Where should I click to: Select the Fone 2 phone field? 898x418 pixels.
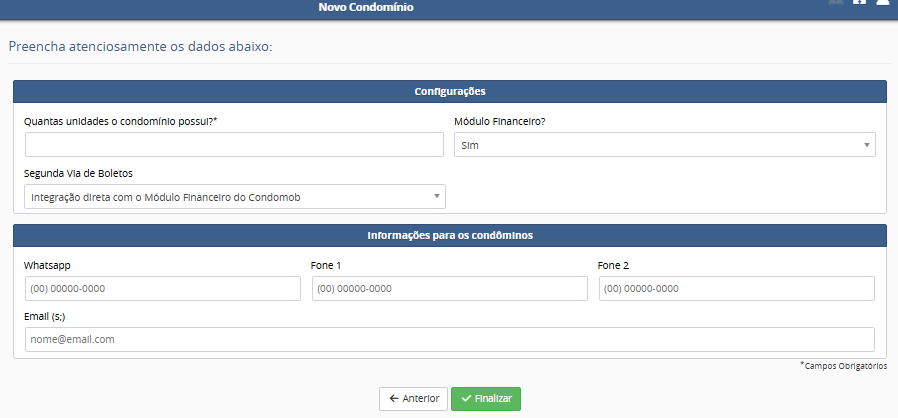point(736,289)
